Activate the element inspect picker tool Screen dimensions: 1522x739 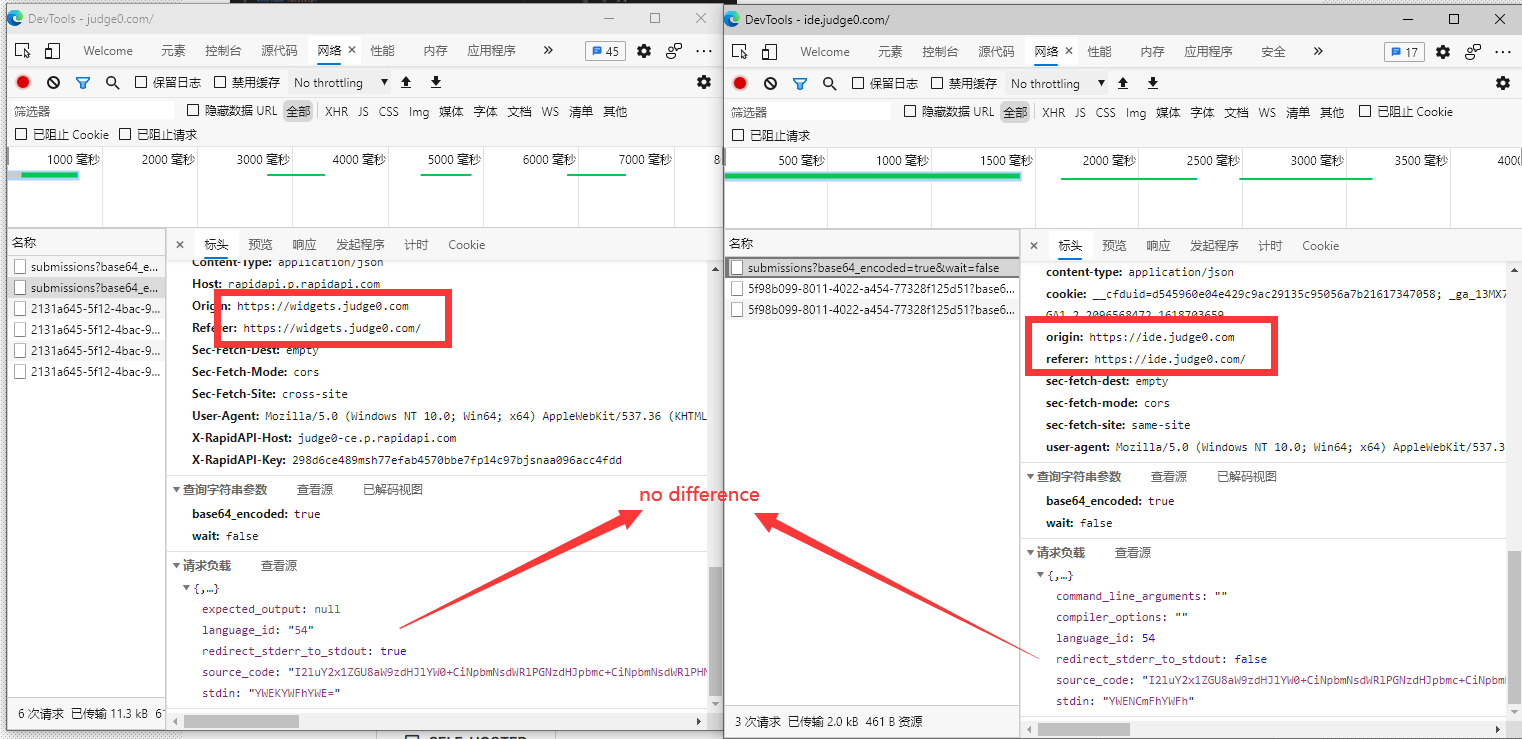point(22,50)
